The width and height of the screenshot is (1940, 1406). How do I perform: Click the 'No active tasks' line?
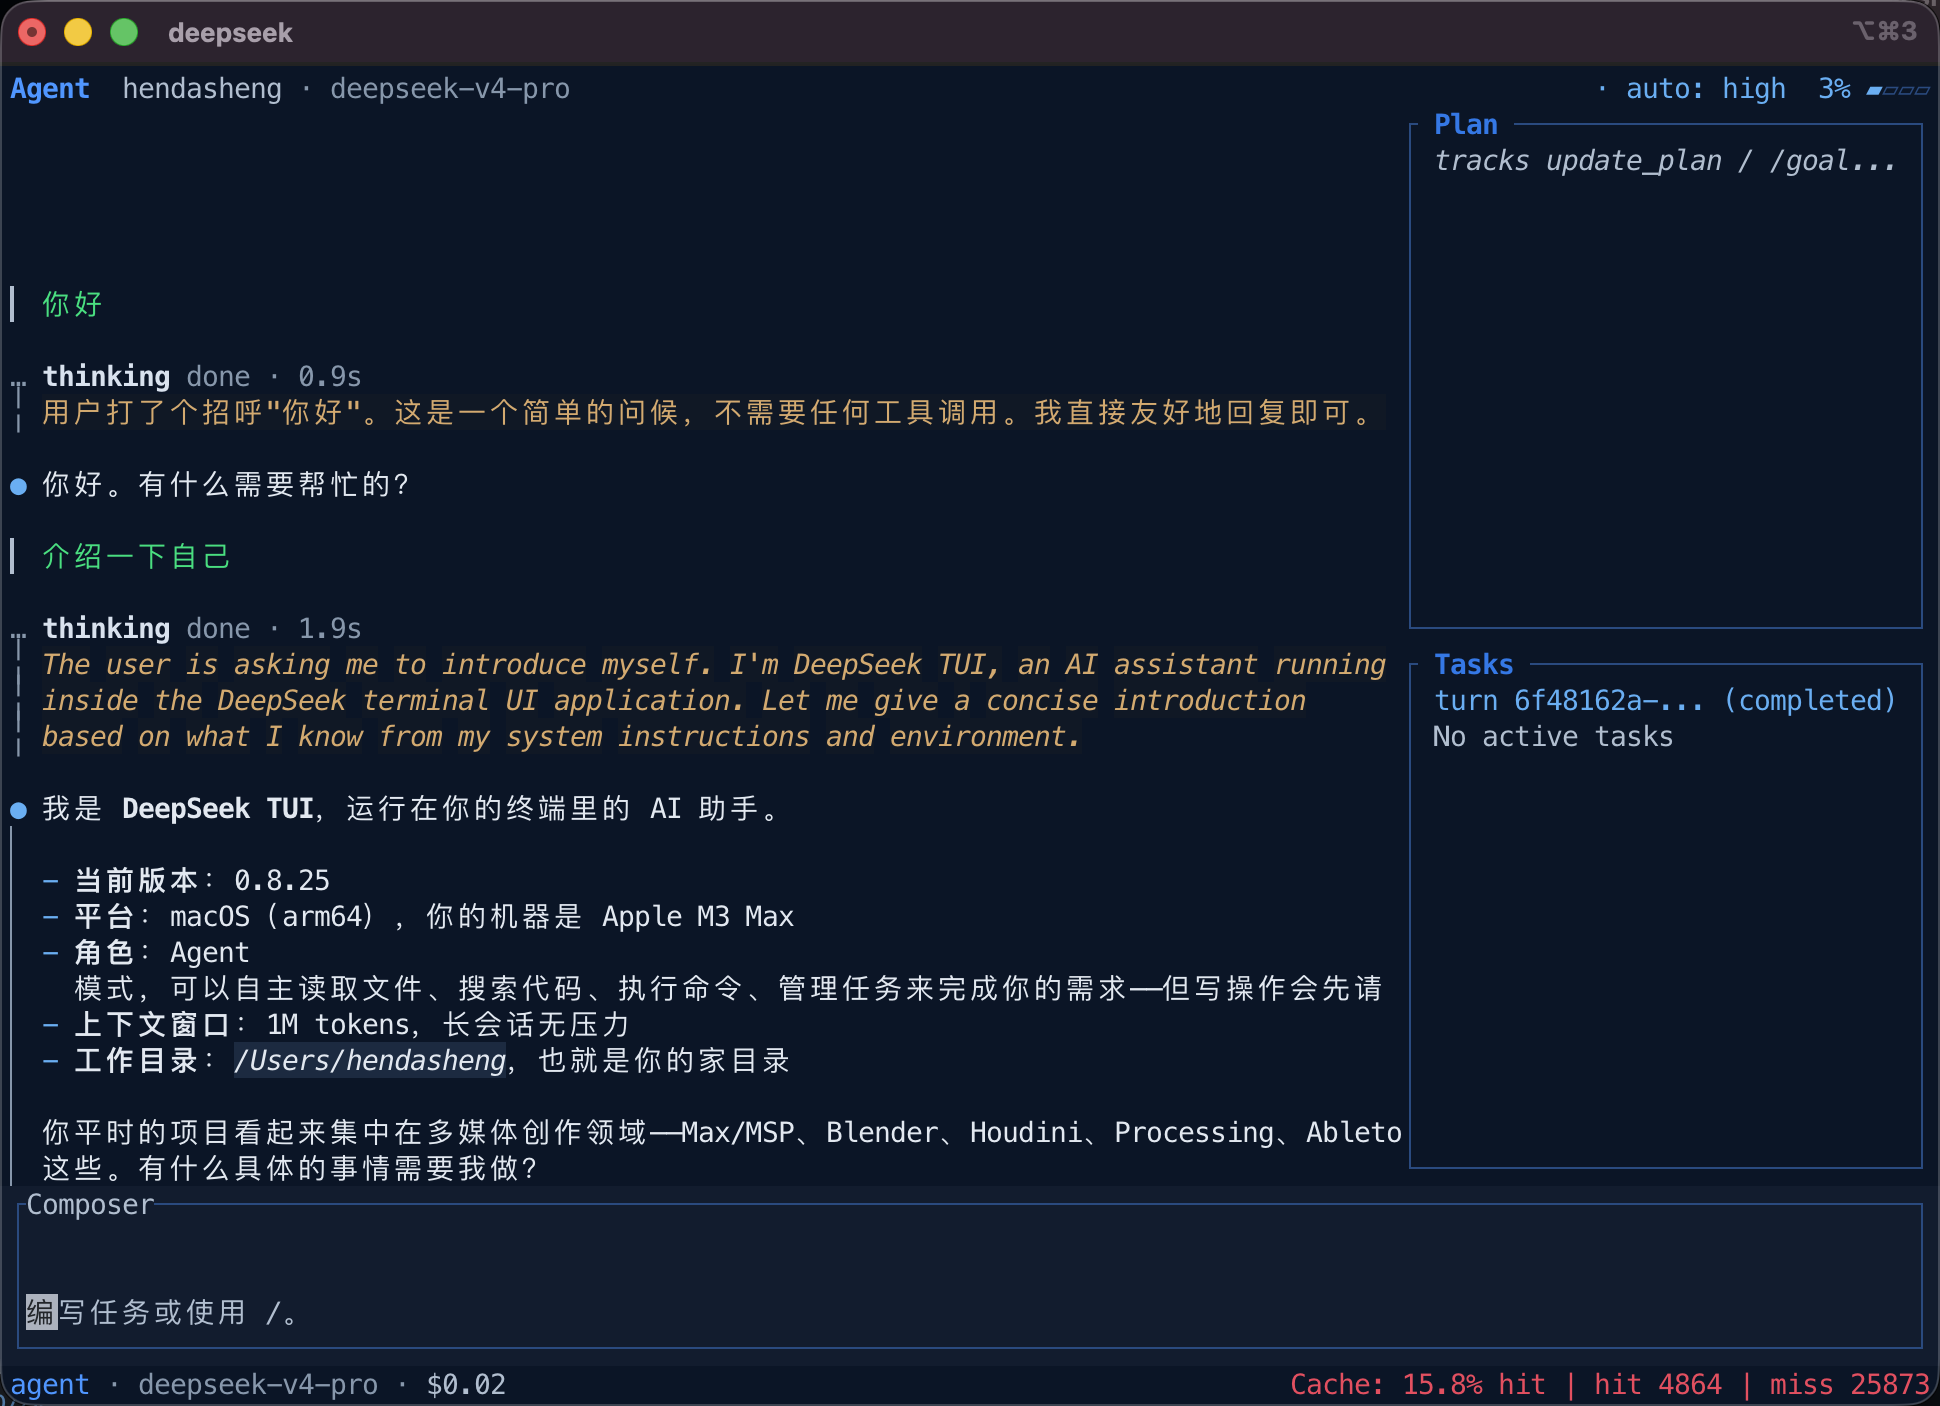pyautogui.click(x=1553, y=737)
